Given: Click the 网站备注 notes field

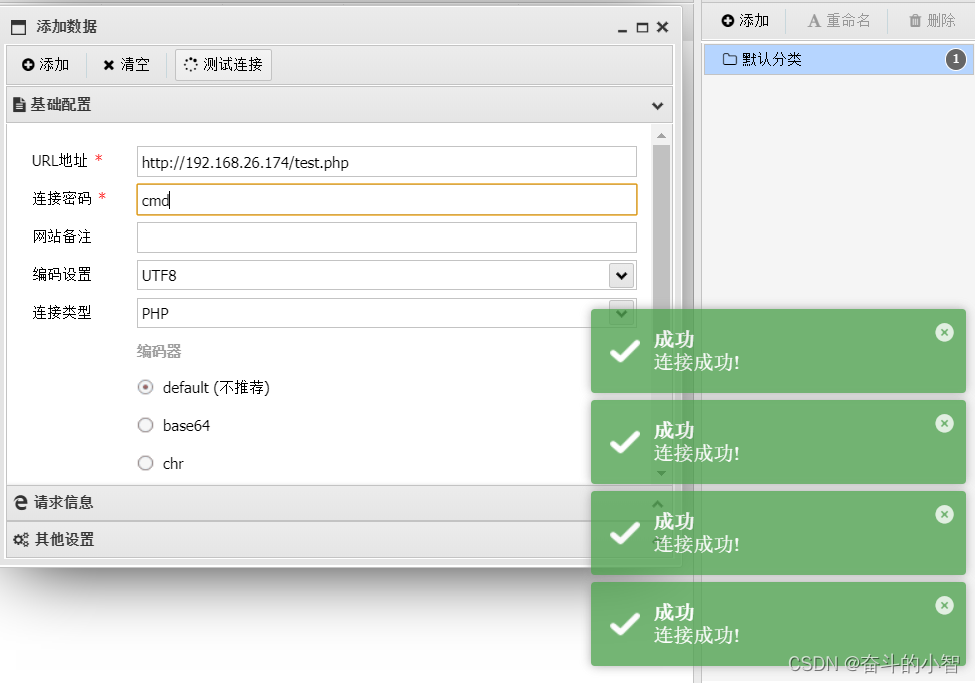Looking at the screenshot, I should (387, 238).
